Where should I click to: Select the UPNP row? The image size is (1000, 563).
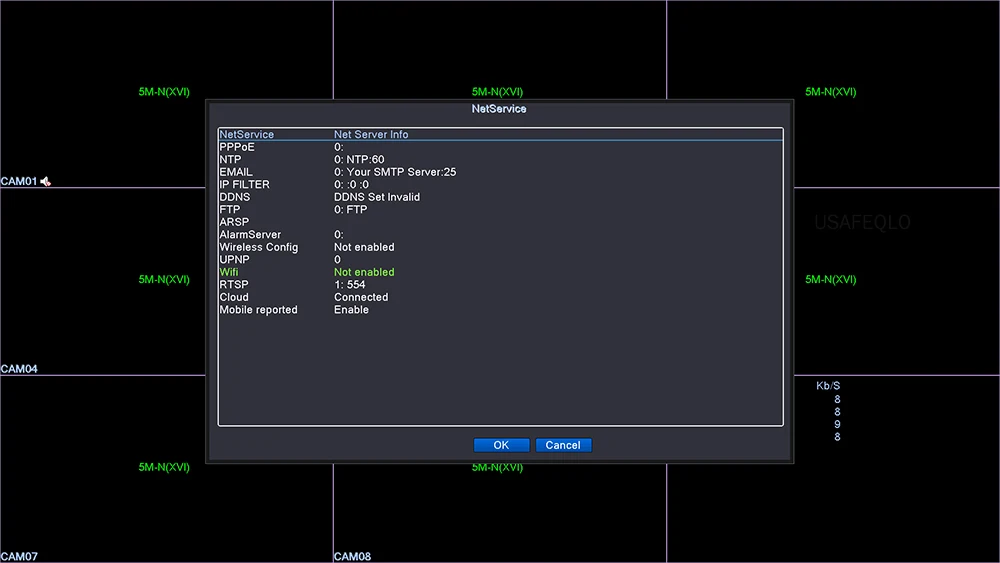500,260
